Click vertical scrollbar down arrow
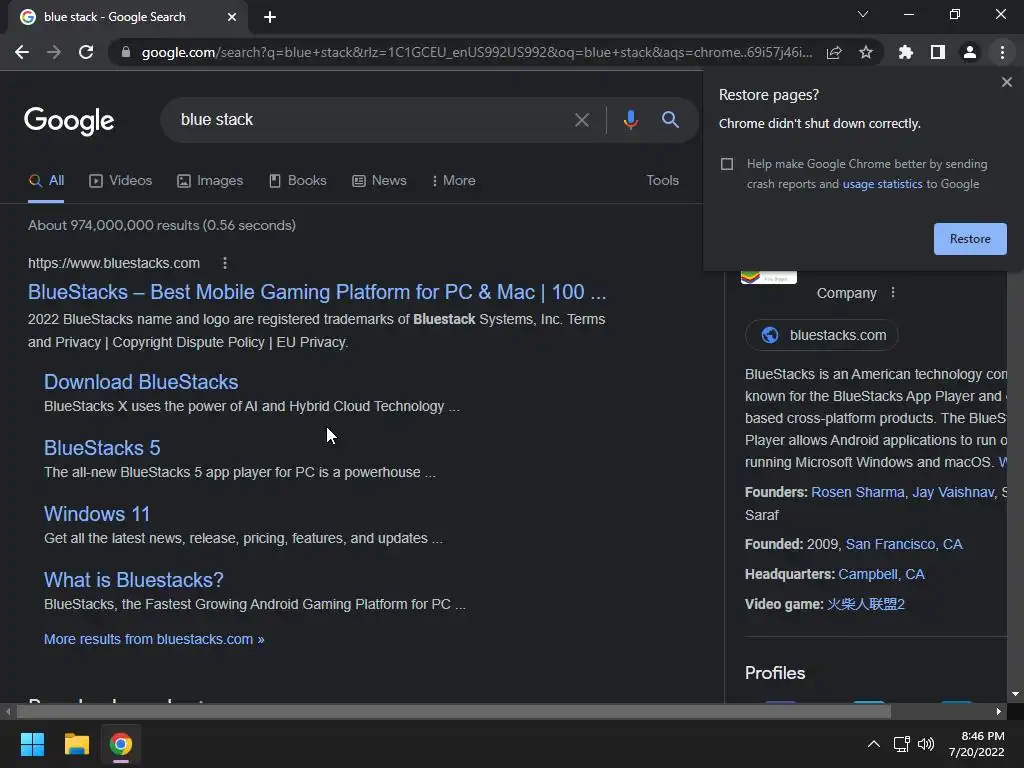Viewport: 1024px width, 768px height. click(1015, 694)
